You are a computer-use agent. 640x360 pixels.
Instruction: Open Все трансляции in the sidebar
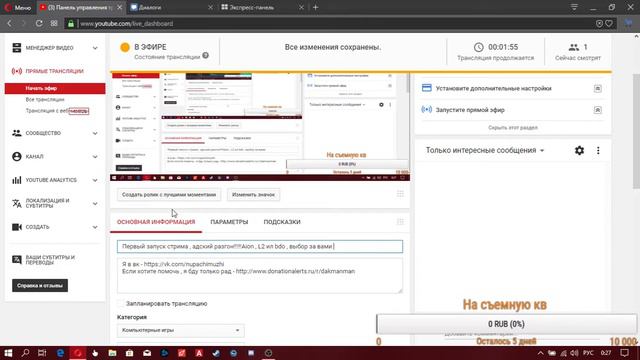click(x=45, y=100)
